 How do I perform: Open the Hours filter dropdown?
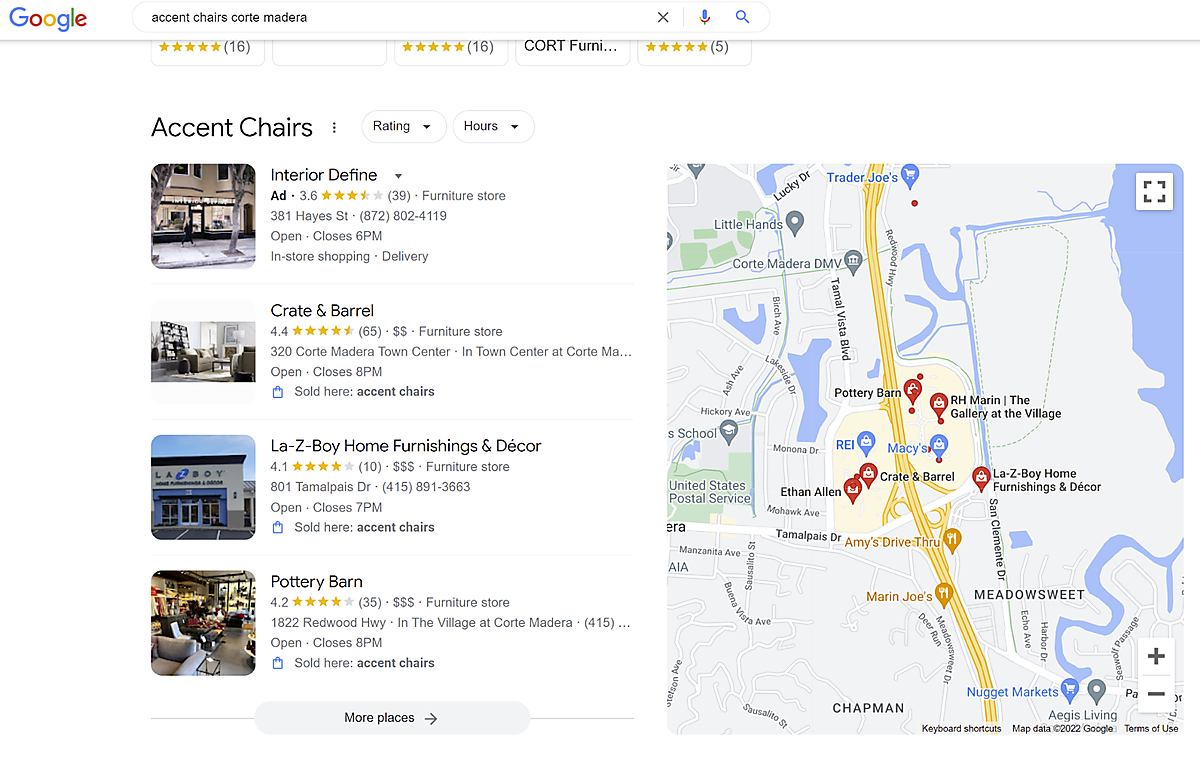point(493,126)
